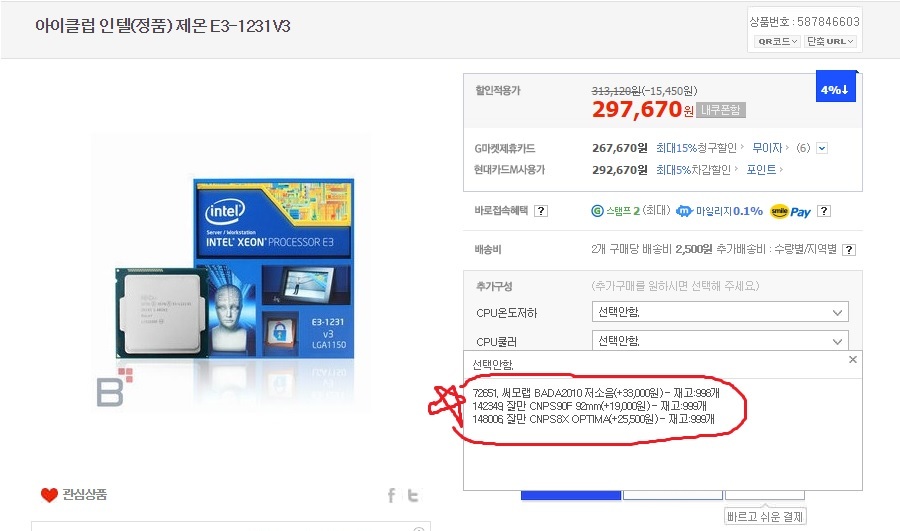Select 써모랩 BADA2010 저소음 cooler option

point(596,393)
